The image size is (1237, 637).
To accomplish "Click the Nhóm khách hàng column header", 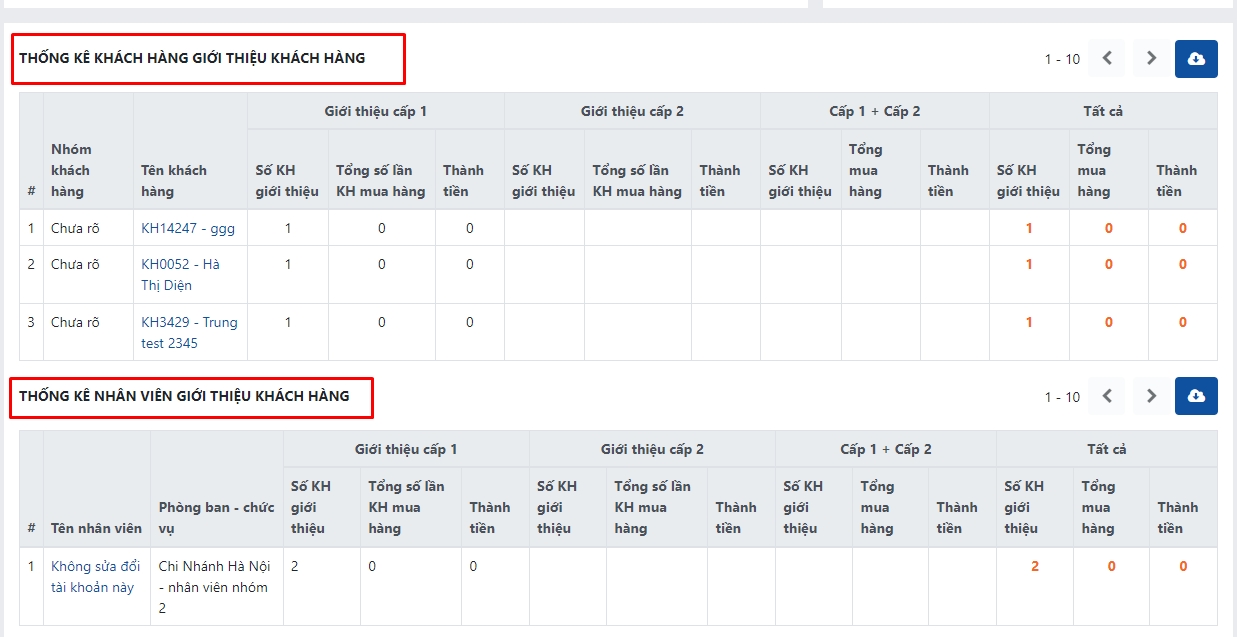I will [71, 170].
